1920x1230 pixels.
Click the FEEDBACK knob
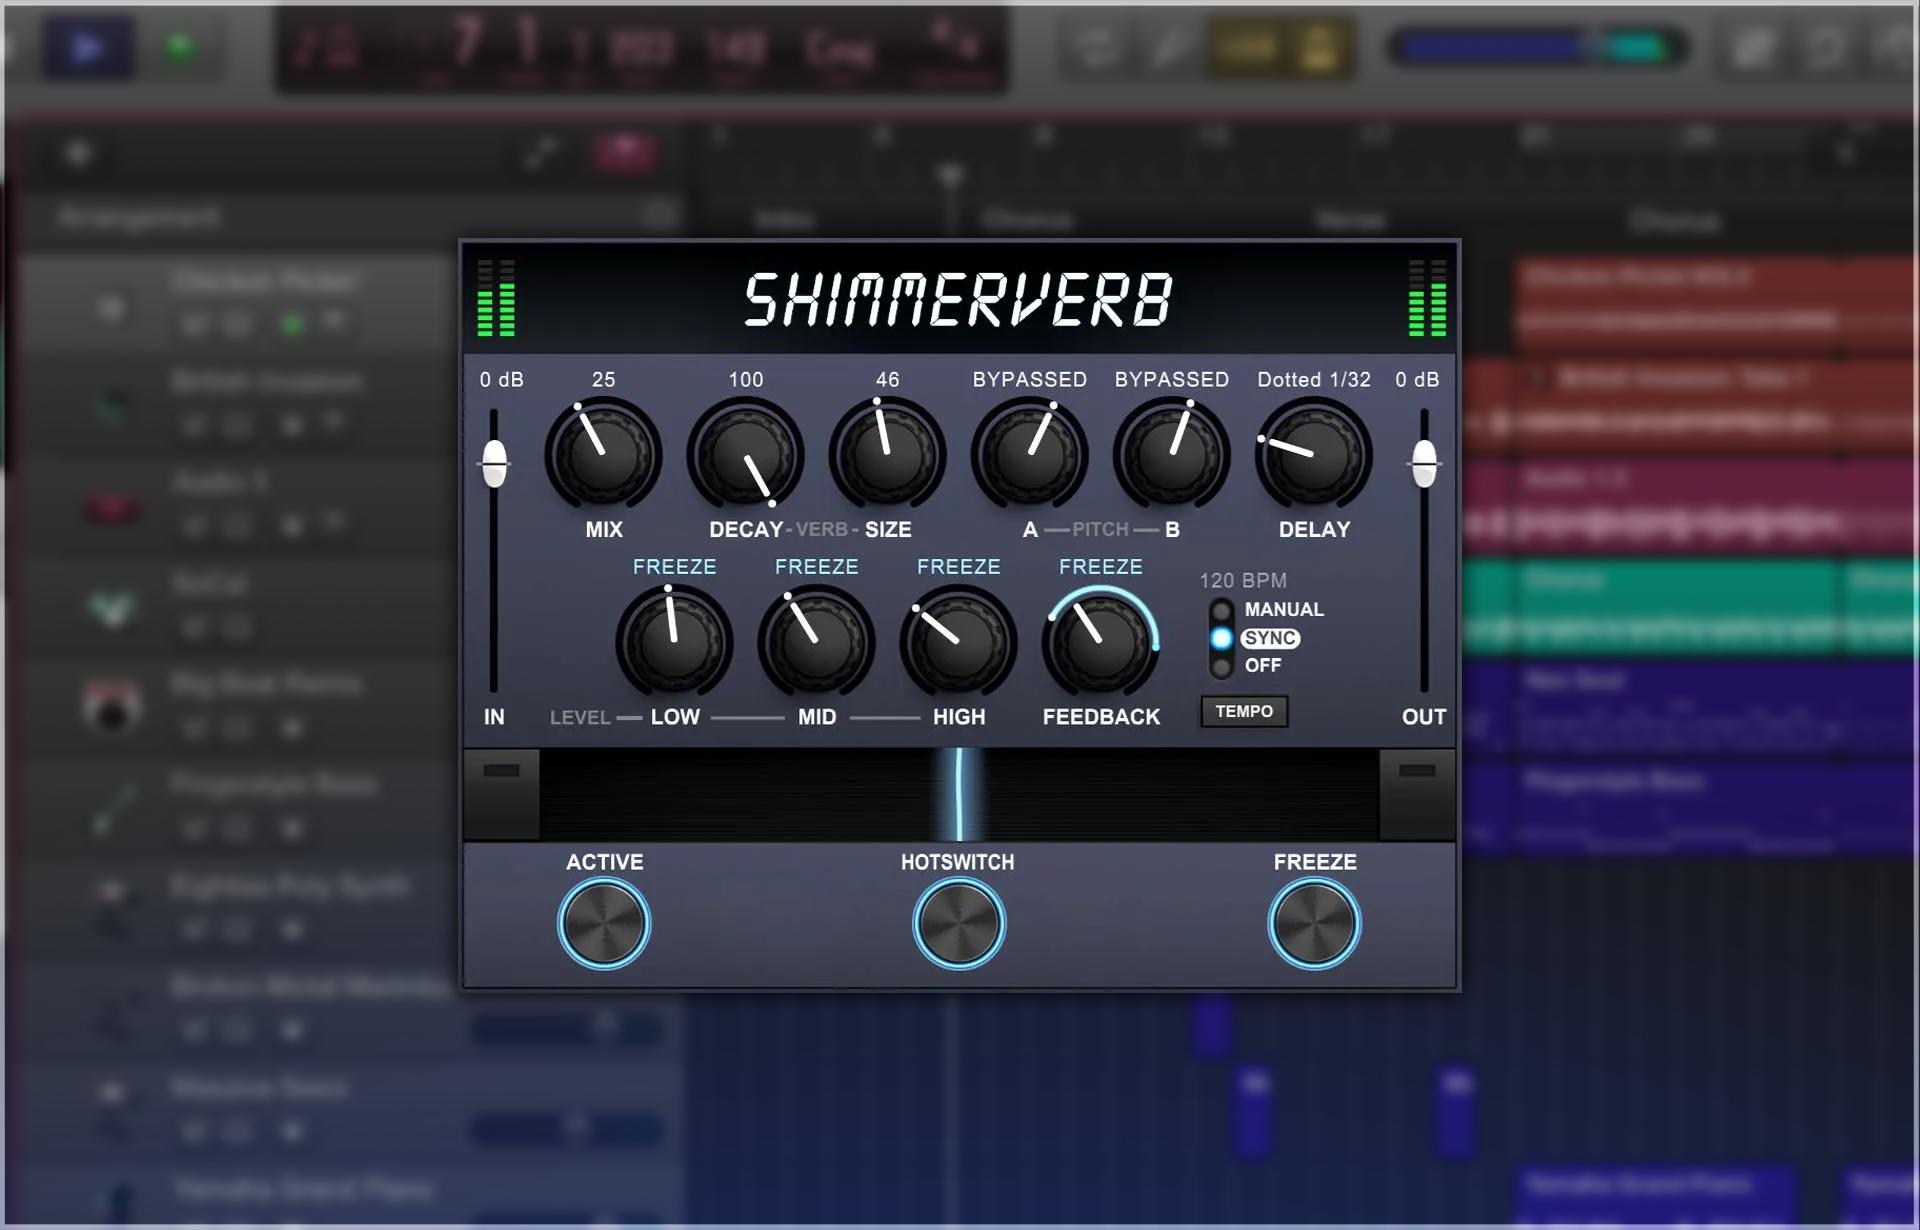pyautogui.click(x=1100, y=642)
